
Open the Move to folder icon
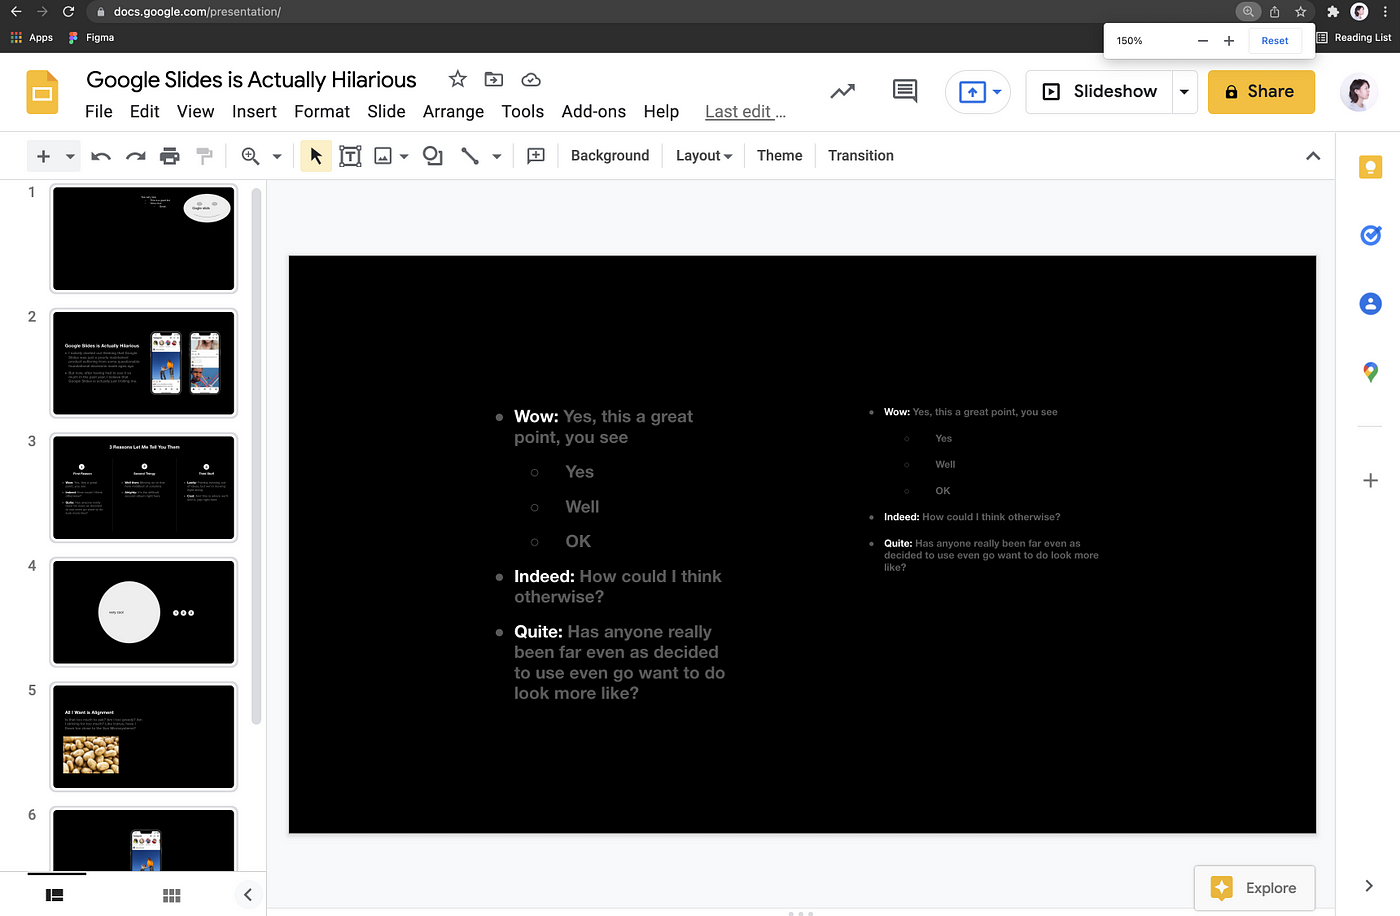(x=494, y=79)
